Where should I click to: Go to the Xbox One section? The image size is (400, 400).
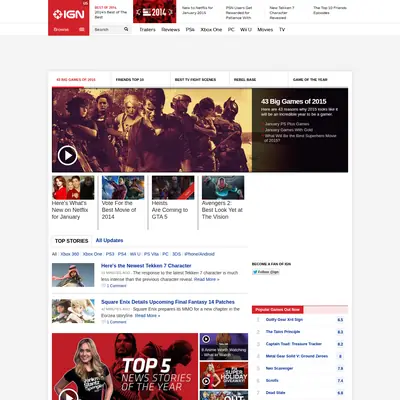(211, 29)
